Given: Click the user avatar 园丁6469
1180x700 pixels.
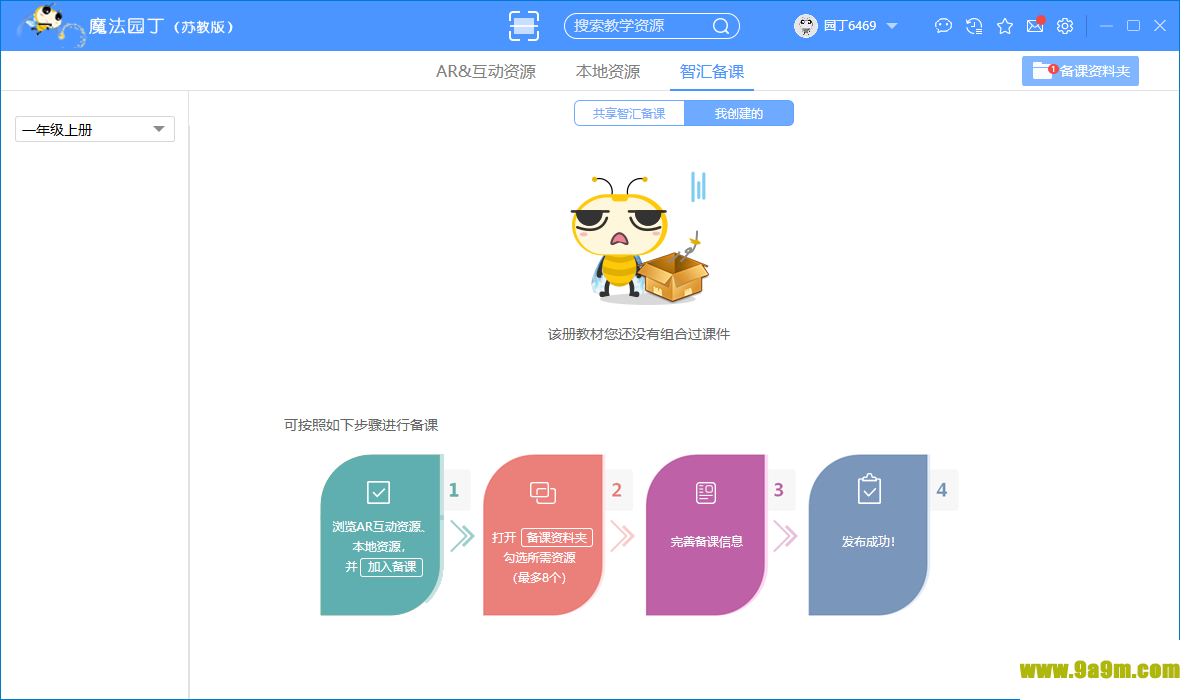Looking at the screenshot, I should point(806,26).
